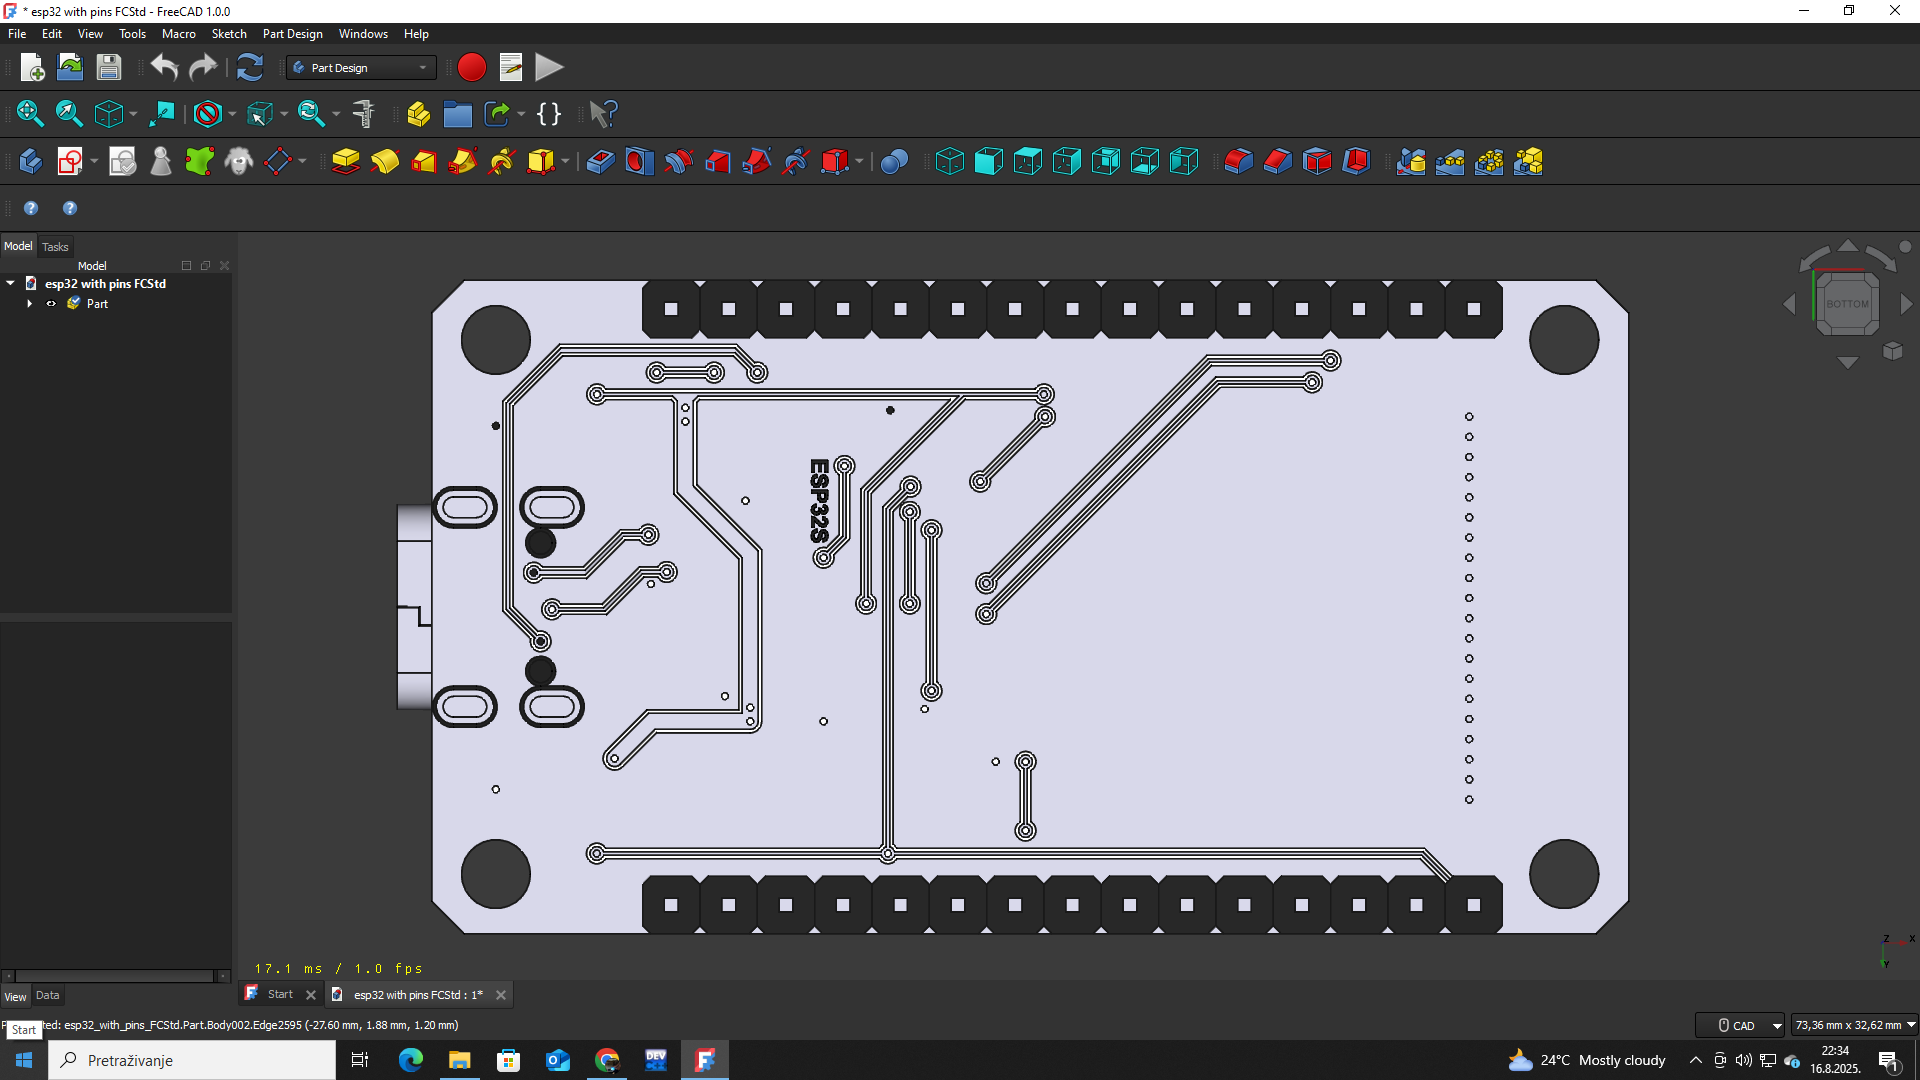1920x1080 pixels.
Task: Toggle visibility eye of Part item
Action: (x=51, y=304)
